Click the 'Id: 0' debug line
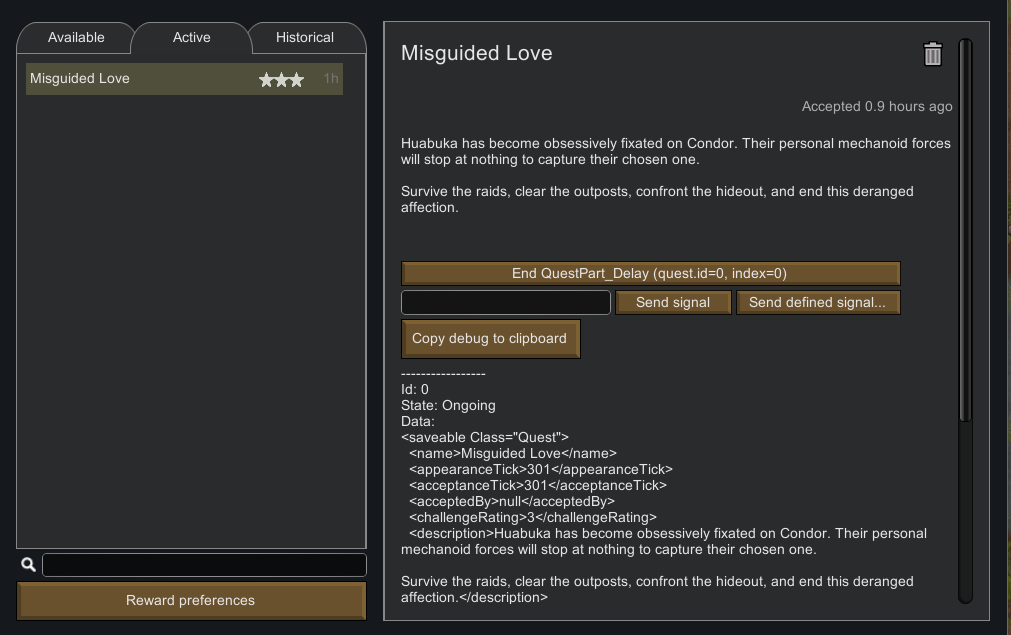 click(x=415, y=389)
